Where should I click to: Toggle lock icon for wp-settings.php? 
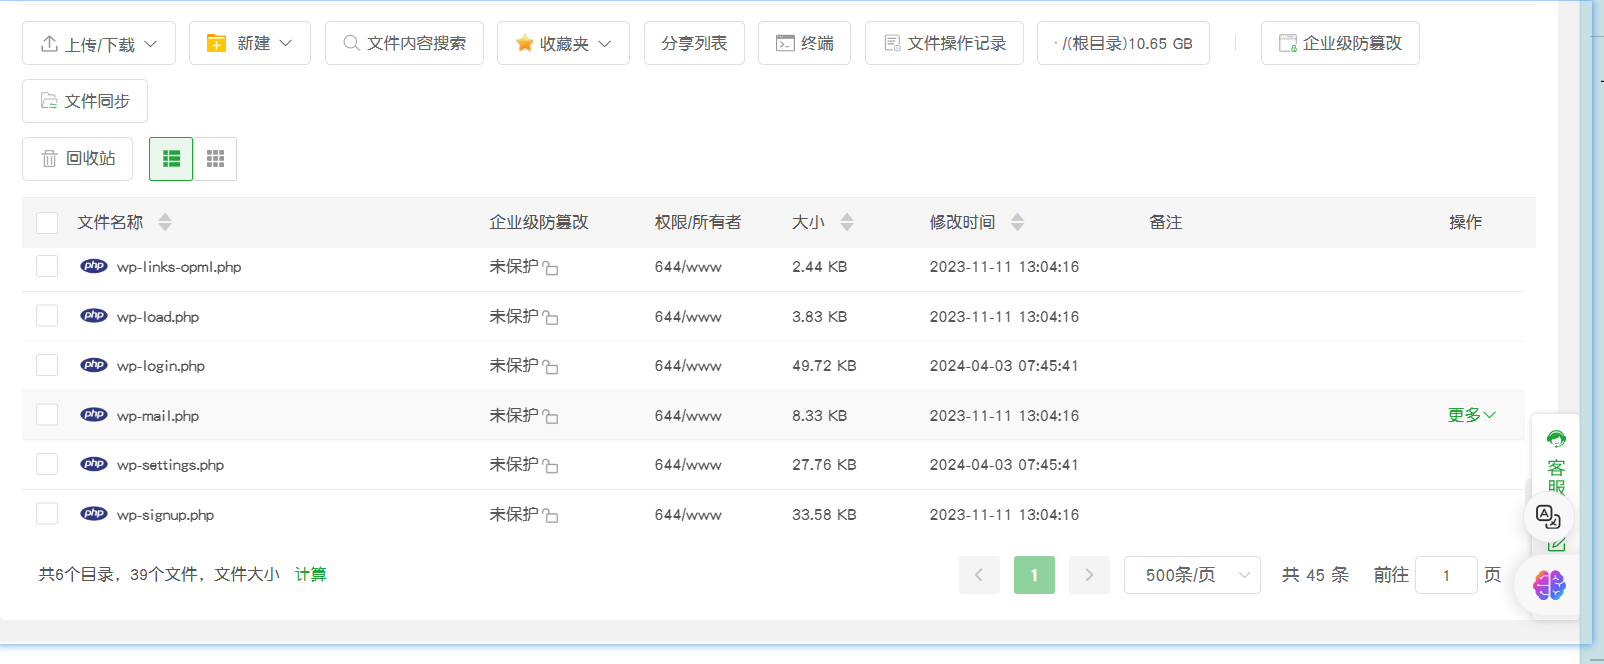[550, 466]
